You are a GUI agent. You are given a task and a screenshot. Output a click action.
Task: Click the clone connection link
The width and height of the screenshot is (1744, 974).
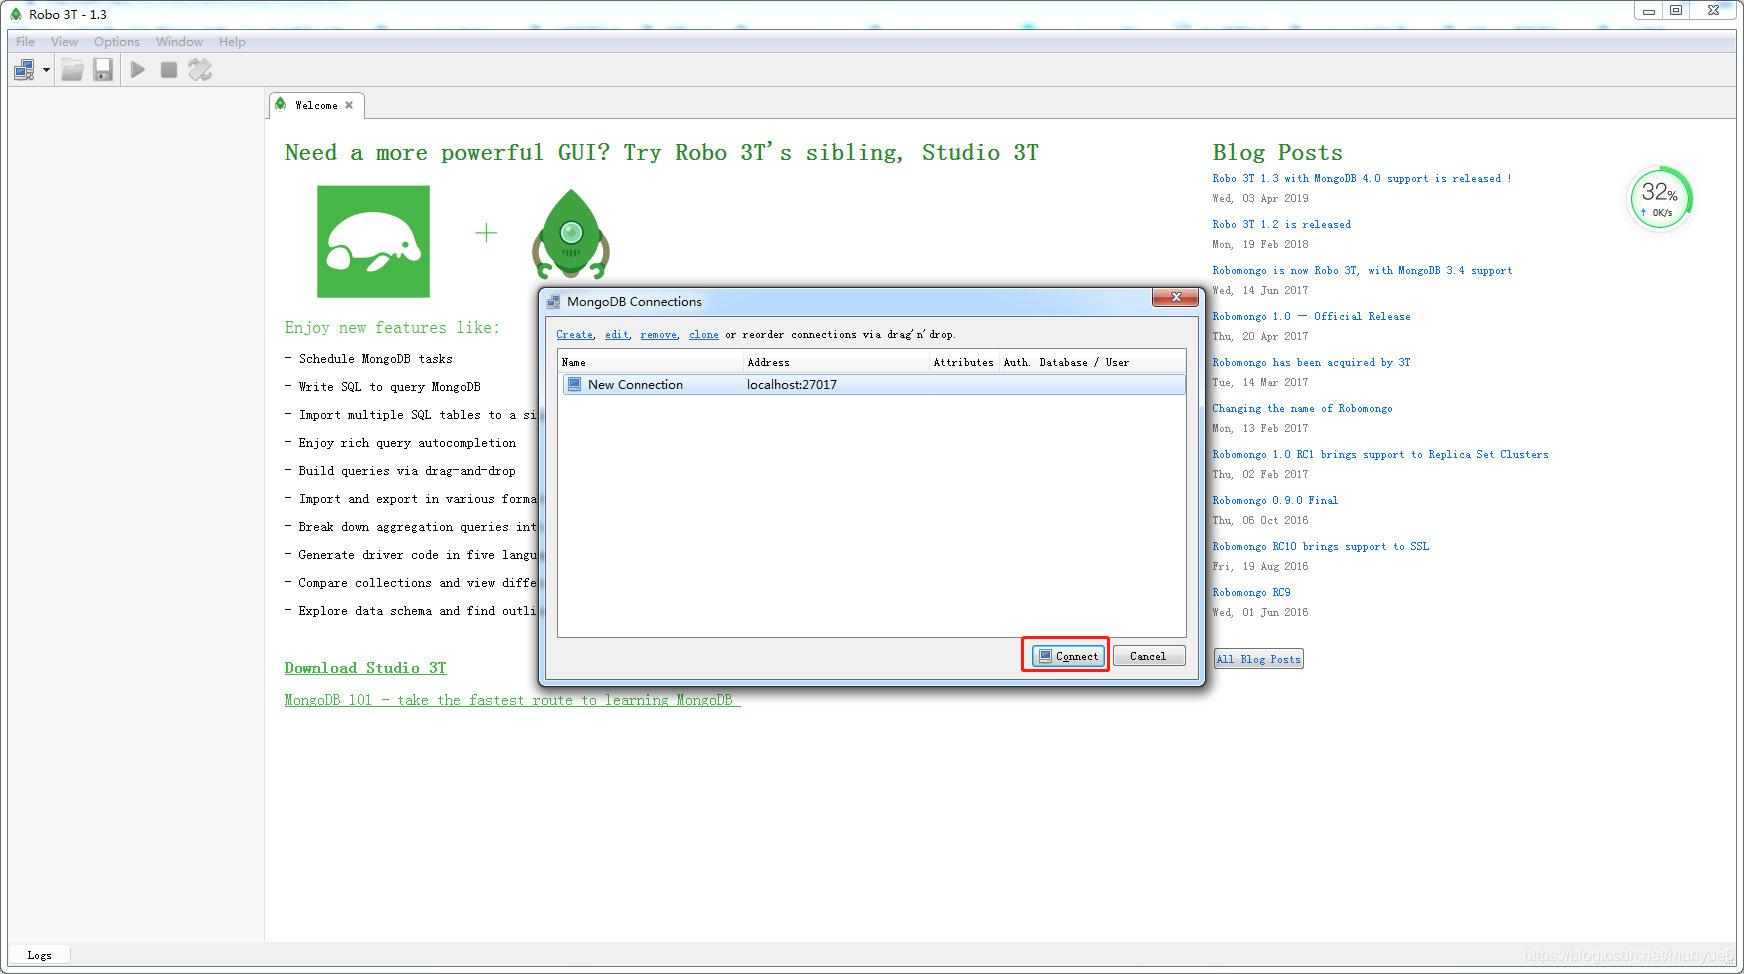click(704, 335)
